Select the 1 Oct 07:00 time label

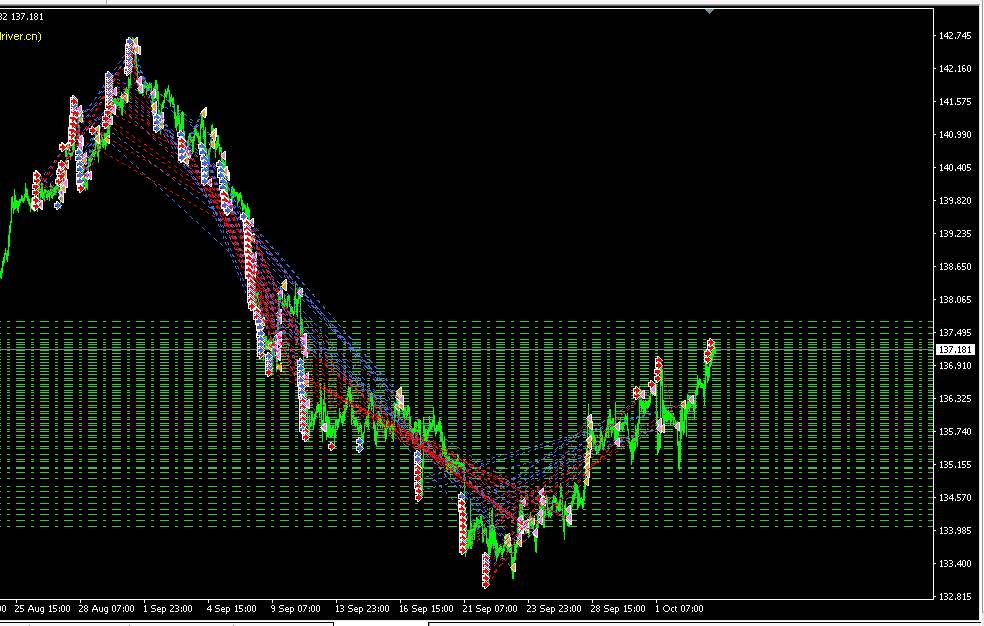(679, 608)
